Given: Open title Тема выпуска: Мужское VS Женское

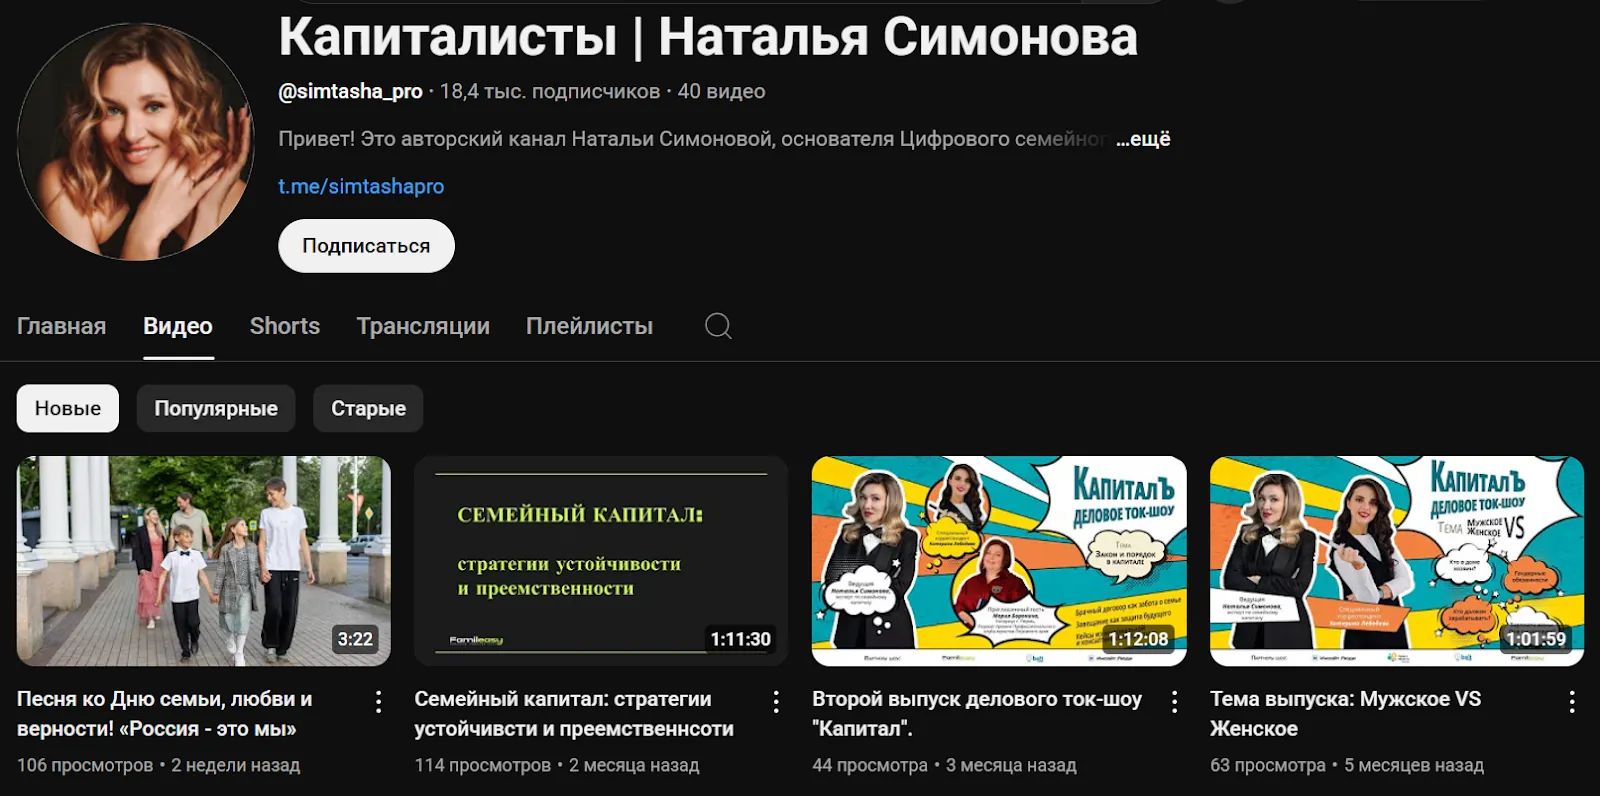Looking at the screenshot, I should [x=1346, y=714].
